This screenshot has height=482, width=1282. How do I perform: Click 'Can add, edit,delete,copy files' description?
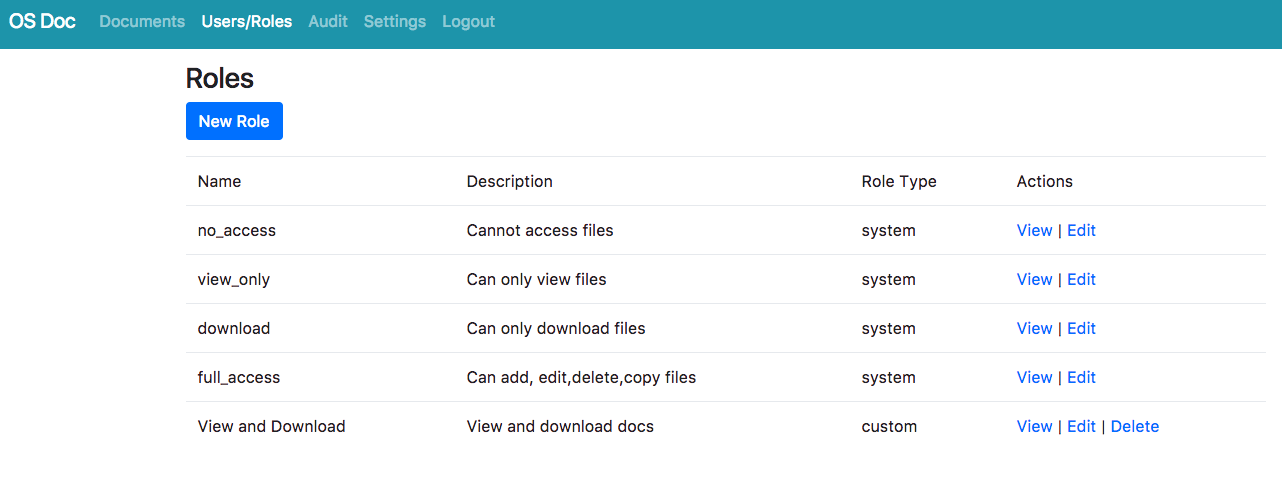click(x=581, y=377)
